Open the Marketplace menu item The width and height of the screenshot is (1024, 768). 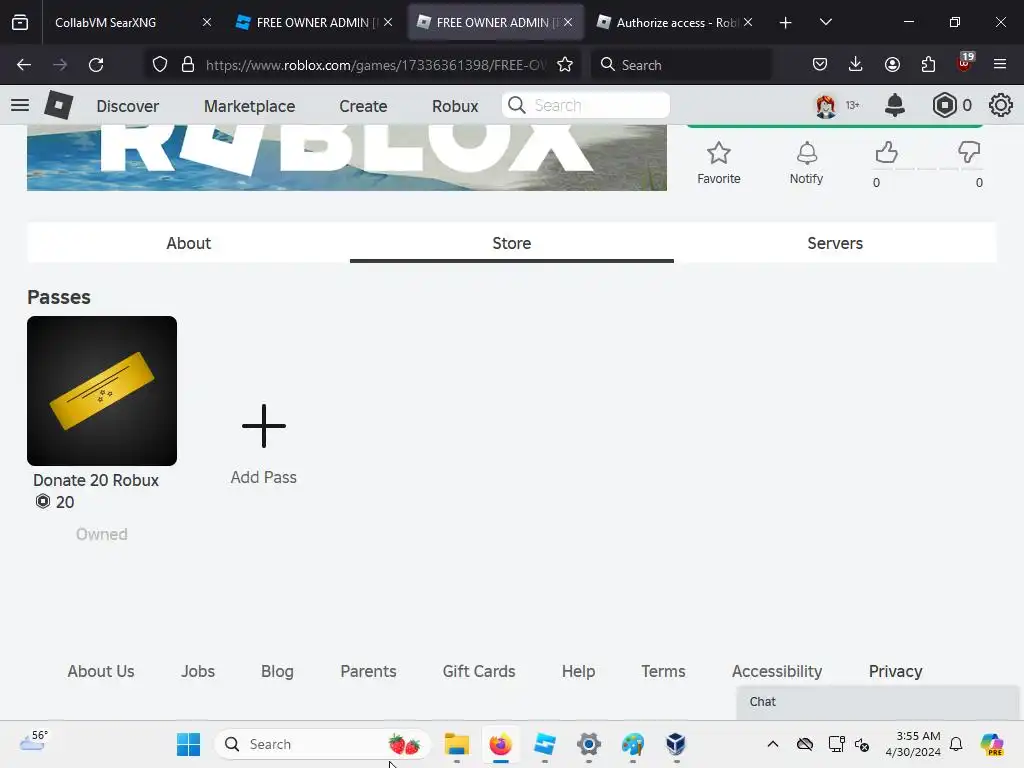[249, 106]
